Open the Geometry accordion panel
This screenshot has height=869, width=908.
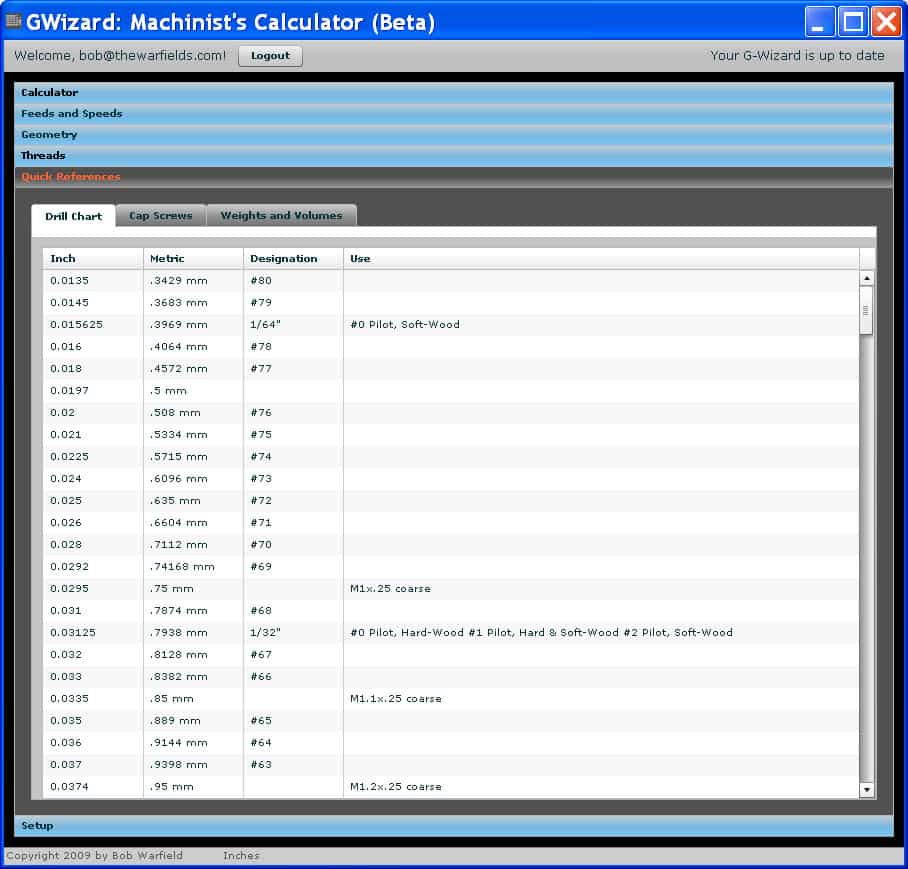tap(453, 135)
